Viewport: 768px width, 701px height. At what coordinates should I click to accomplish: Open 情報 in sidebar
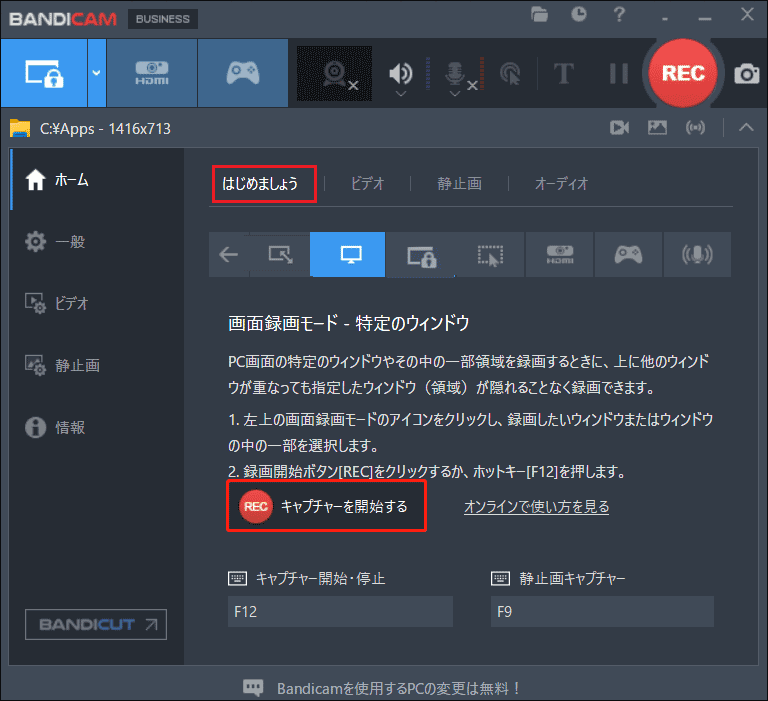(97, 427)
